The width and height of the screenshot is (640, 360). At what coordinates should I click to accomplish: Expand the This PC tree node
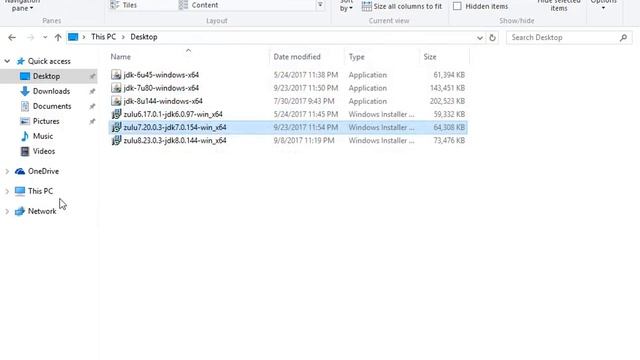(x=7, y=191)
